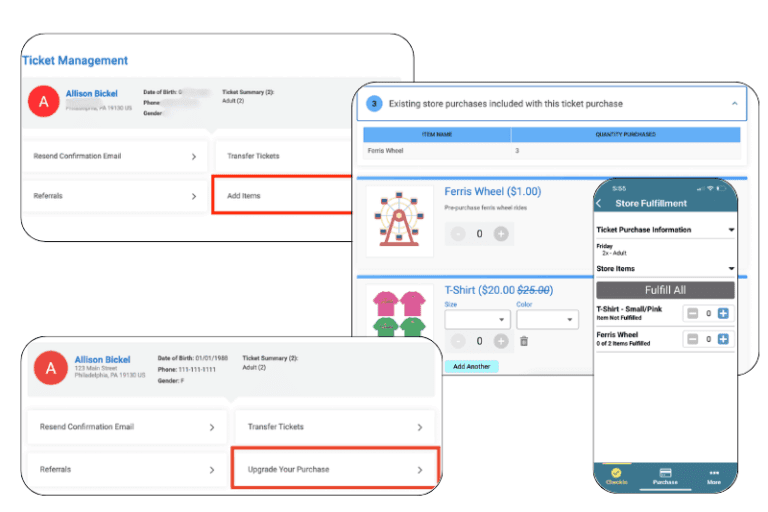Click the Add Another button
Image resolution: width=768 pixels, height=512 pixels.
click(x=470, y=367)
